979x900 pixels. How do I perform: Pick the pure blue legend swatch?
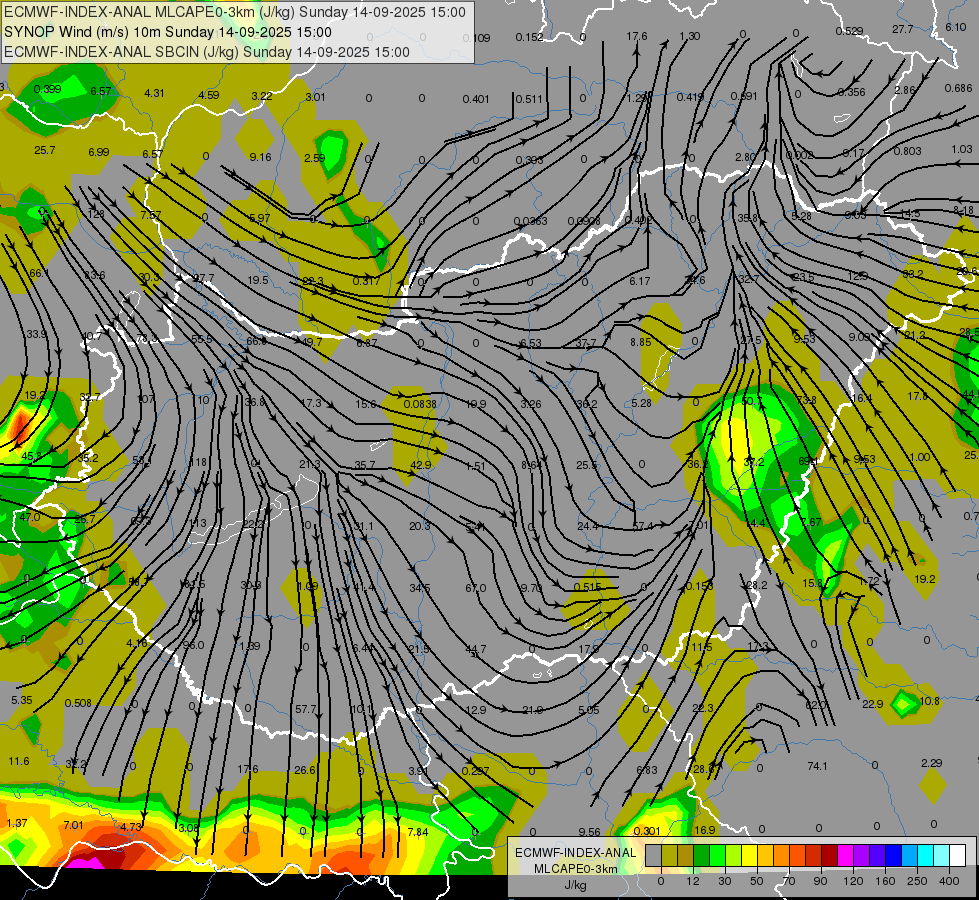[894, 855]
